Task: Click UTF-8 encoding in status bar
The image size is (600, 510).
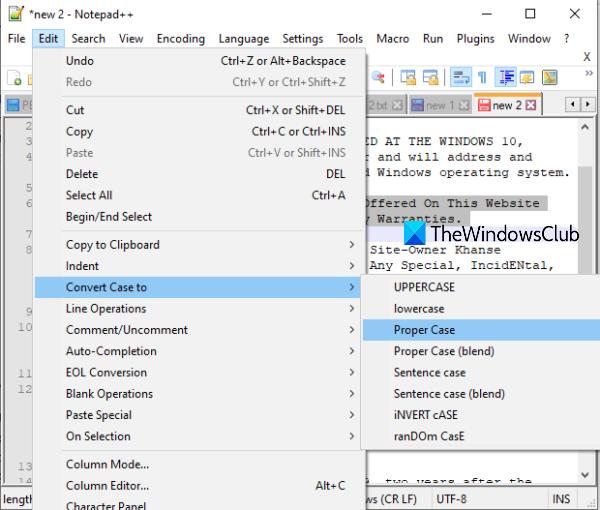Action: click(x=452, y=499)
